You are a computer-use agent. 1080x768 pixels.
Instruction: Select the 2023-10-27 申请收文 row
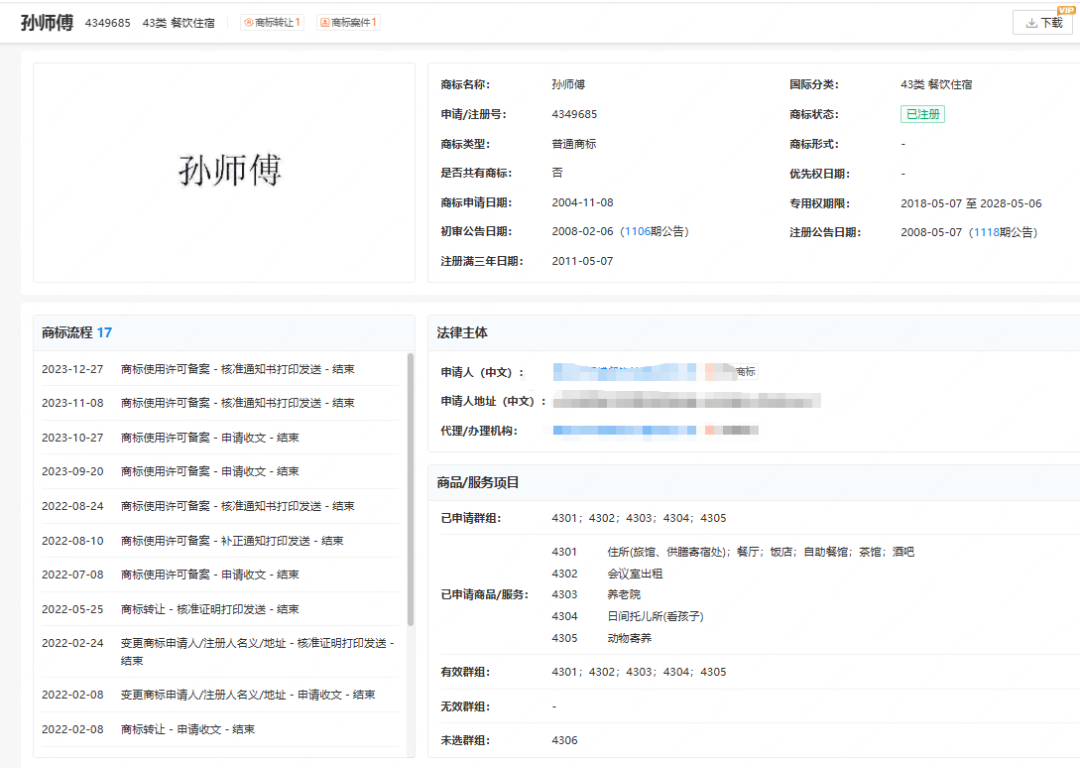coord(220,437)
